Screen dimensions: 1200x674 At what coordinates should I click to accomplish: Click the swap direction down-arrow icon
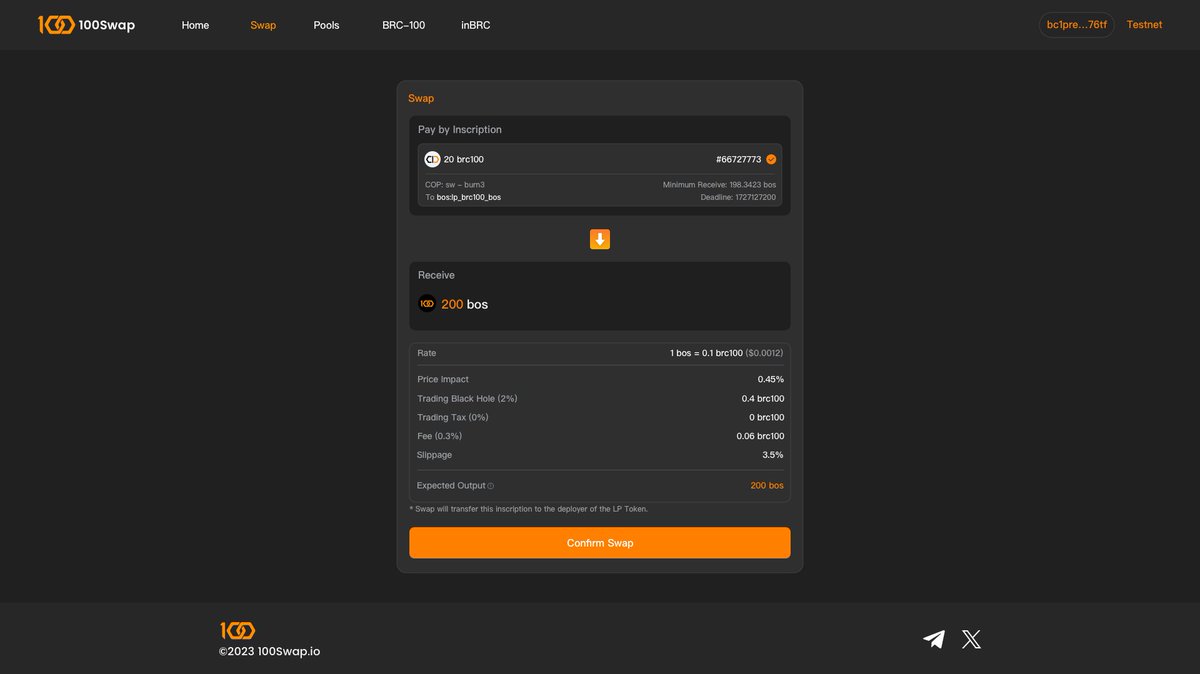[600, 239]
